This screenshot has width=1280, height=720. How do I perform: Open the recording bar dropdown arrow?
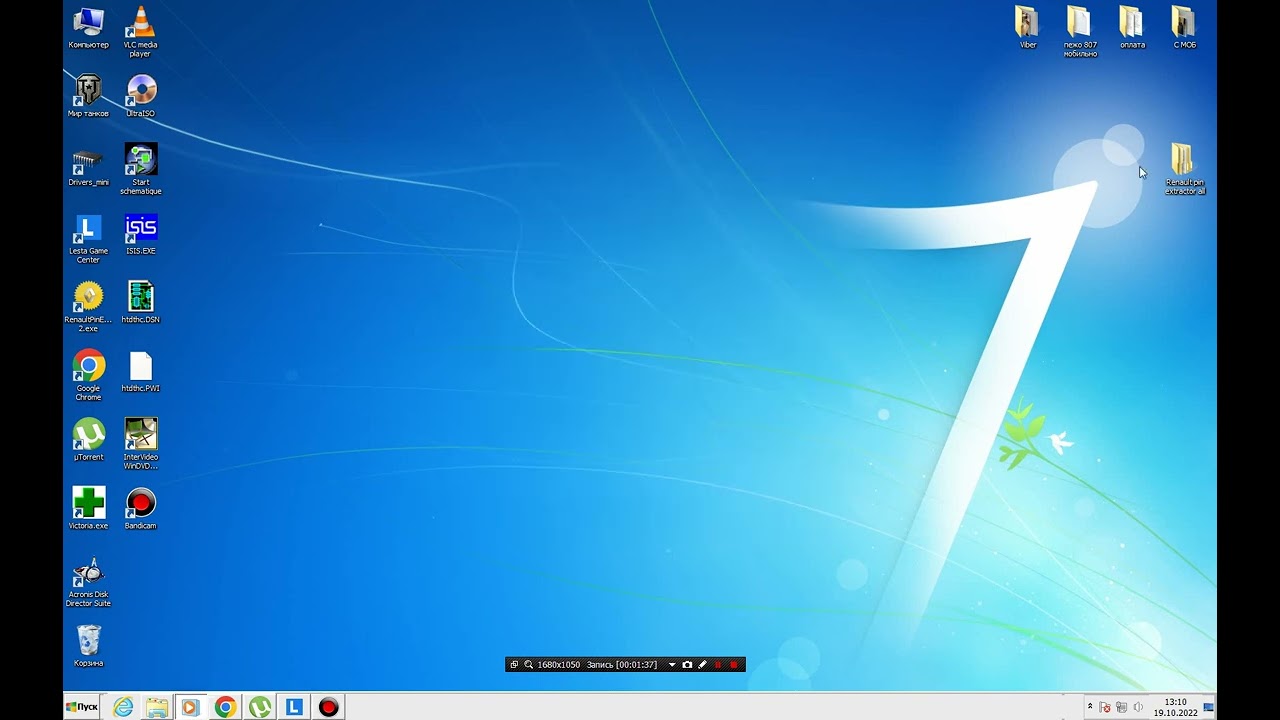click(672, 665)
